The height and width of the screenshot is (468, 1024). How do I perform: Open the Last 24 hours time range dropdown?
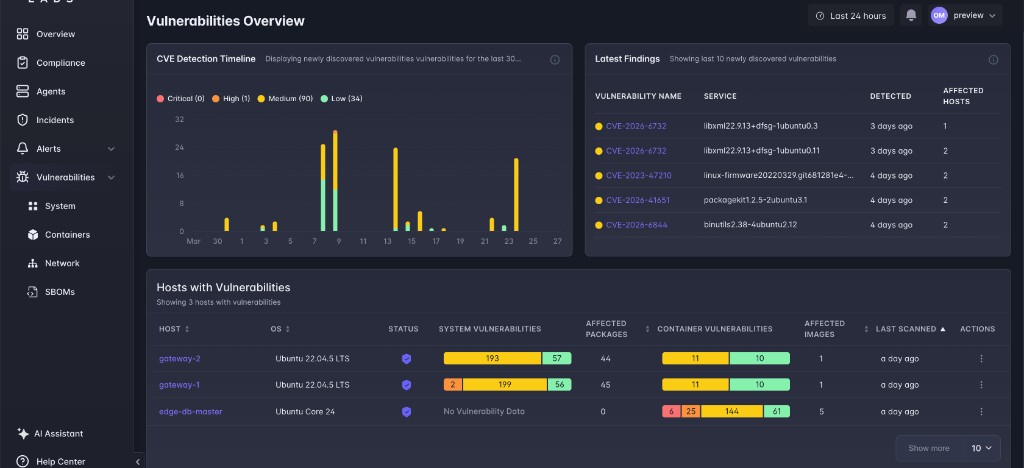(x=851, y=16)
